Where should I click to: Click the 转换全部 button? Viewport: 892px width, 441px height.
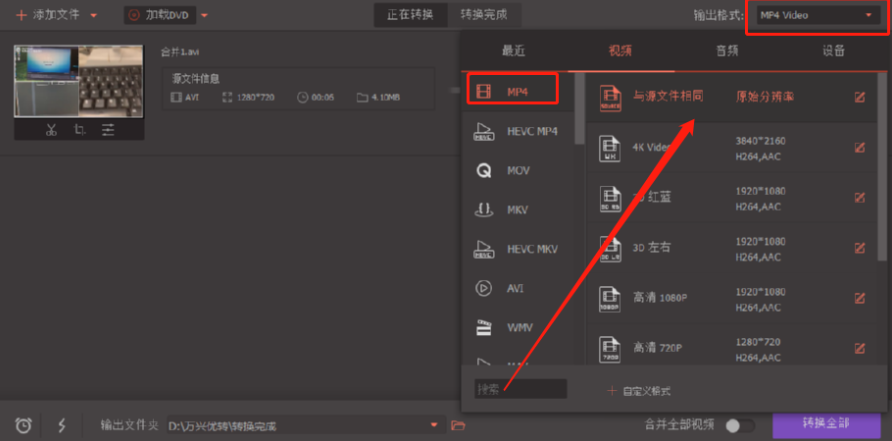click(826, 423)
